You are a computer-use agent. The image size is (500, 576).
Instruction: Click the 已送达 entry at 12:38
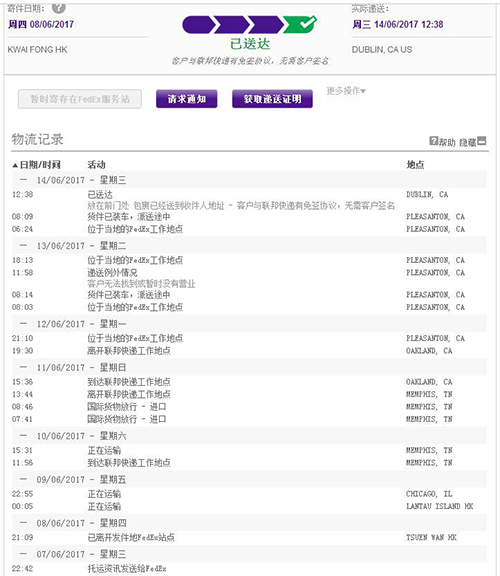pos(100,195)
